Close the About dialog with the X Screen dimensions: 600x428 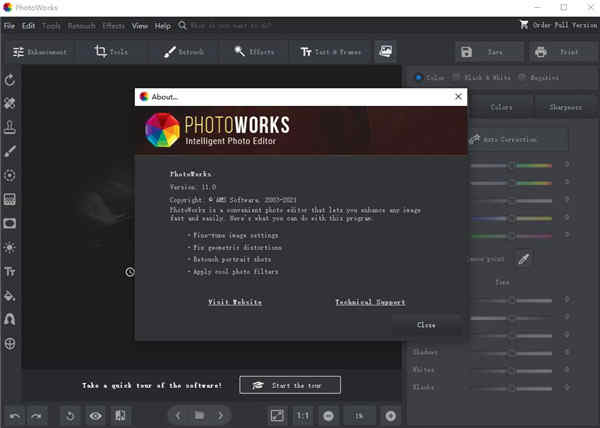(458, 97)
